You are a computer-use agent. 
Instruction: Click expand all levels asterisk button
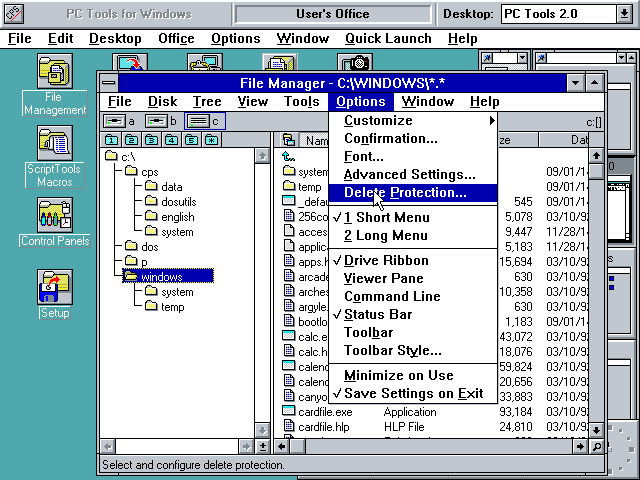(x=211, y=140)
